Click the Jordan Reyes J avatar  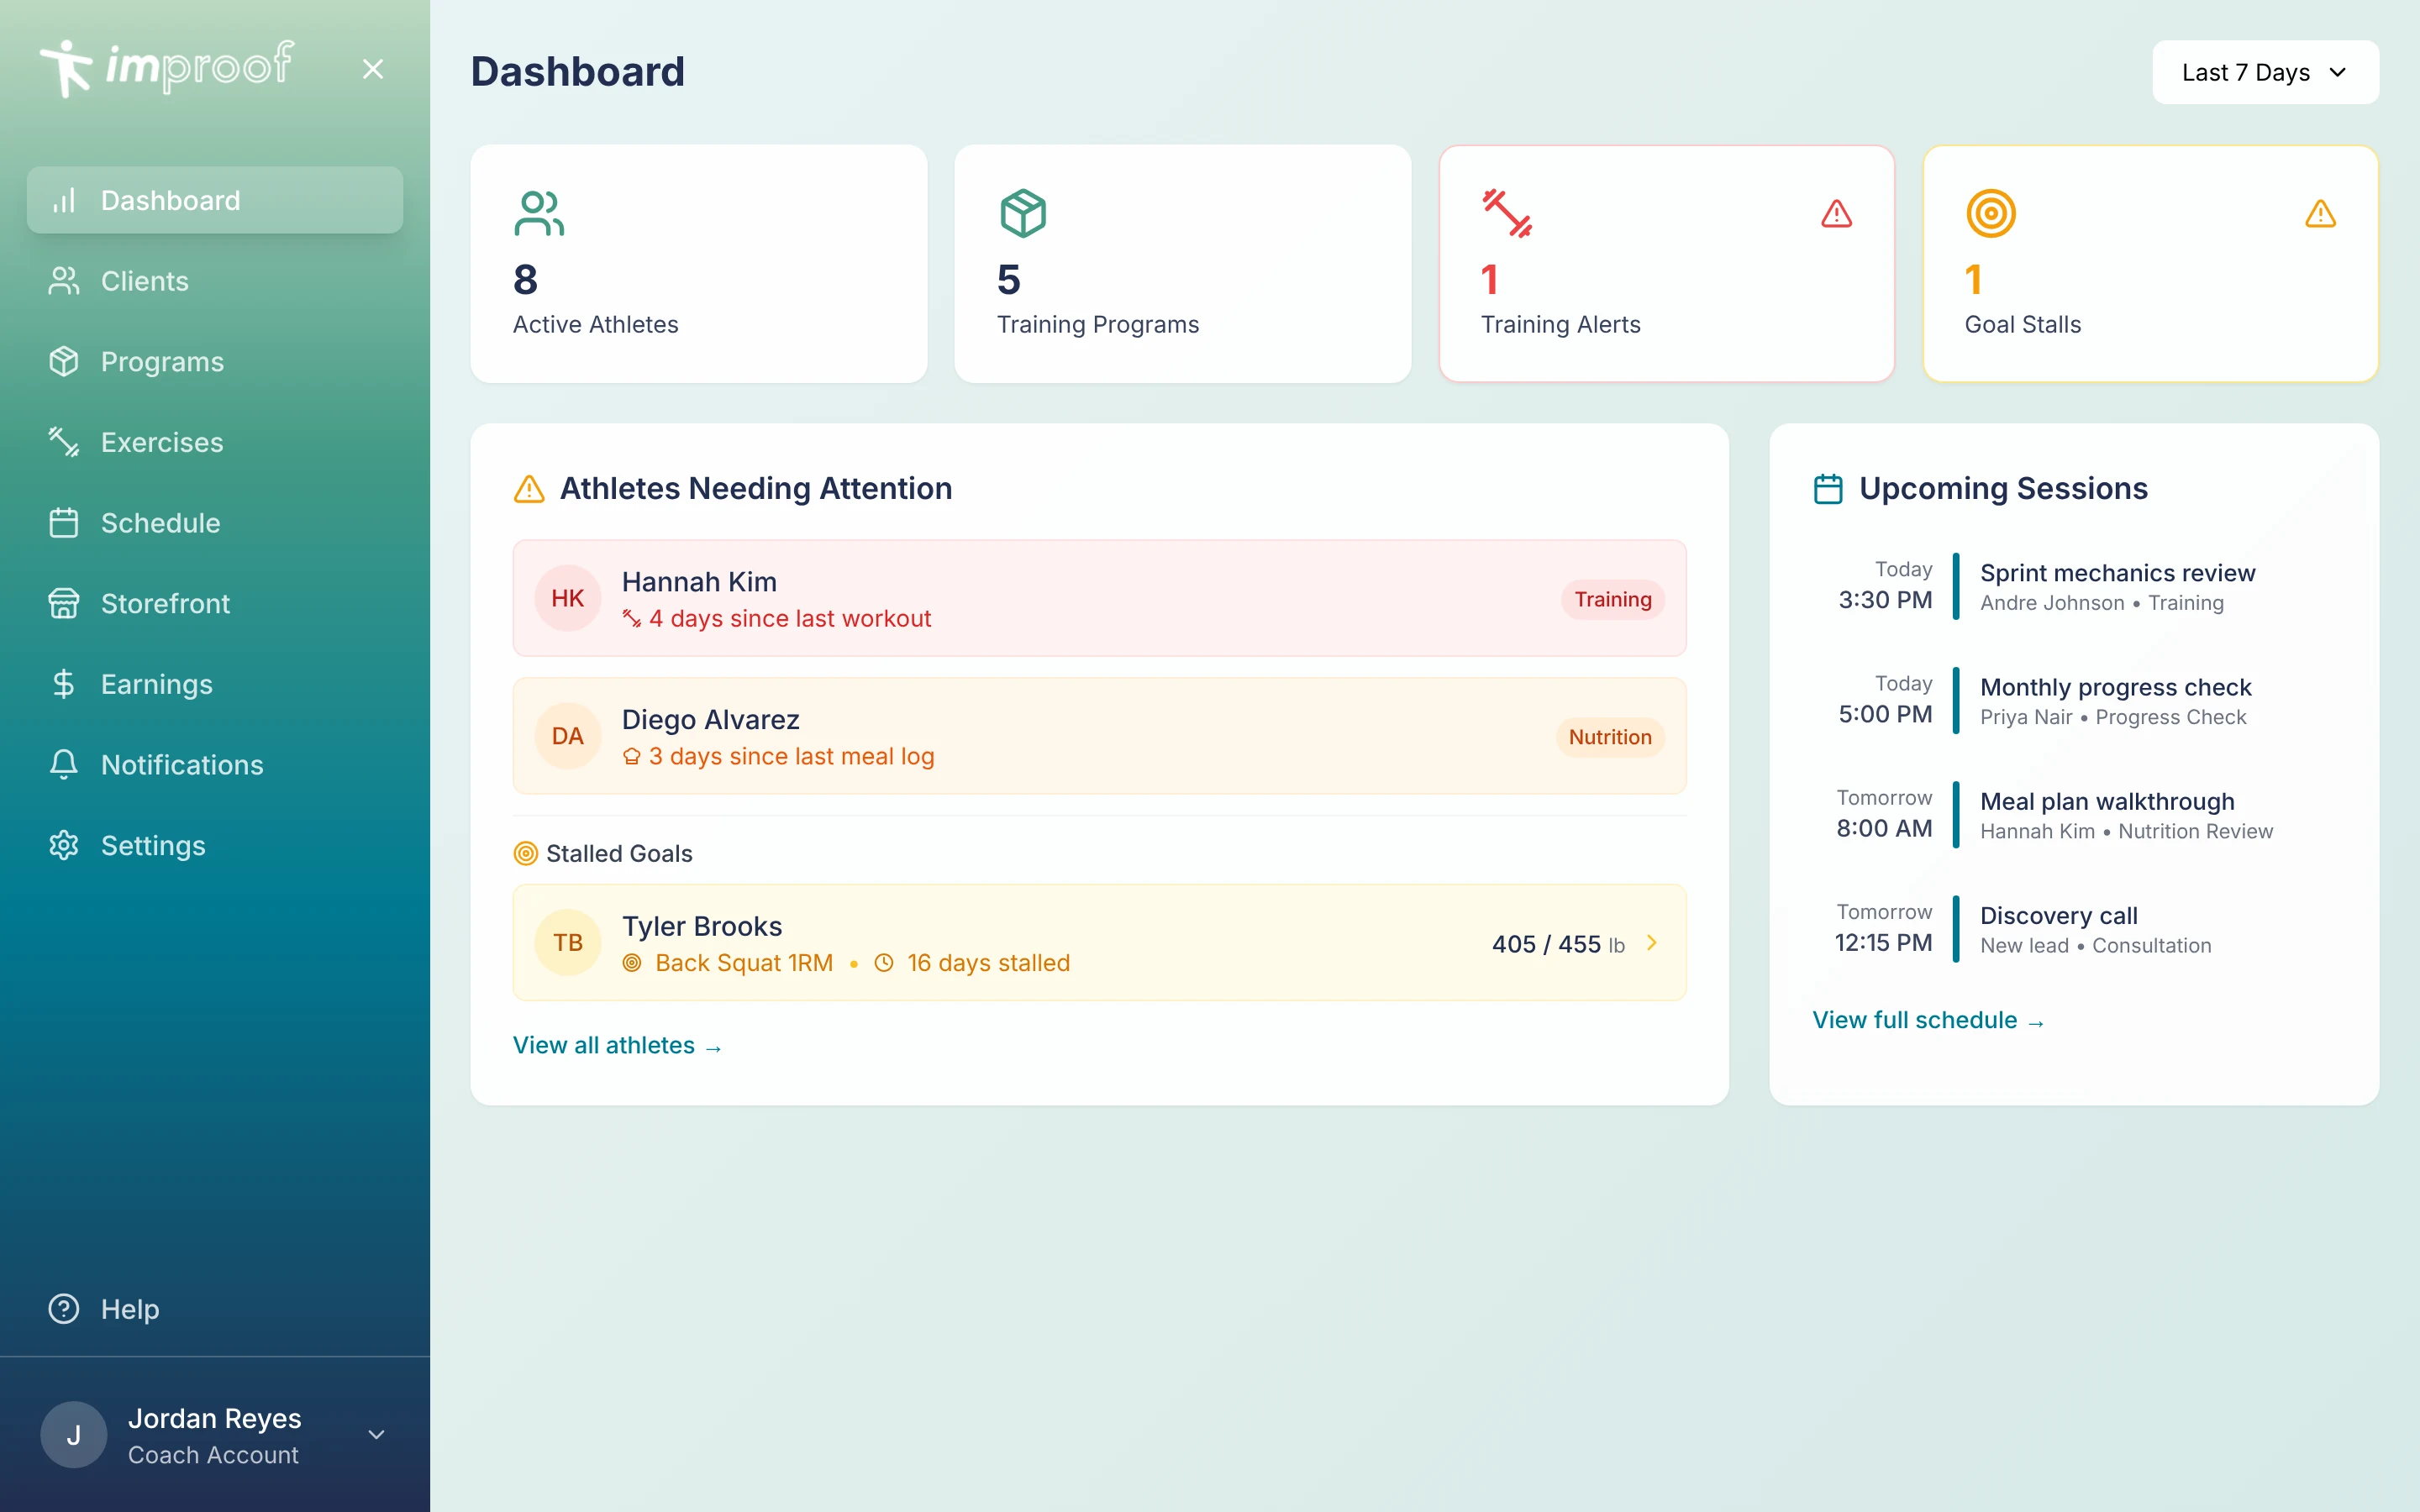[x=74, y=1435]
